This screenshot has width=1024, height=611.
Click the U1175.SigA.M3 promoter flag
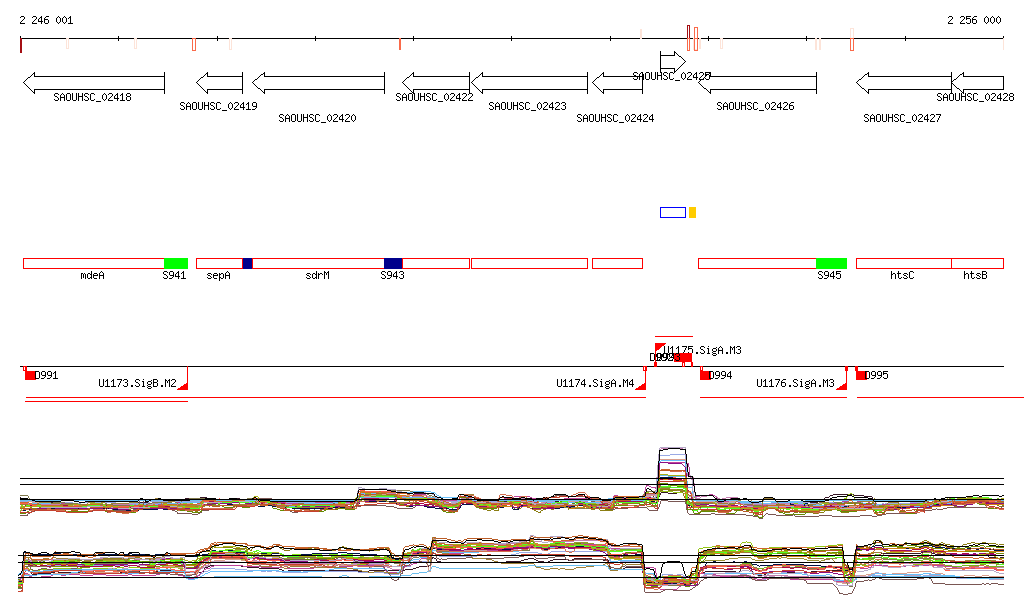(x=660, y=347)
